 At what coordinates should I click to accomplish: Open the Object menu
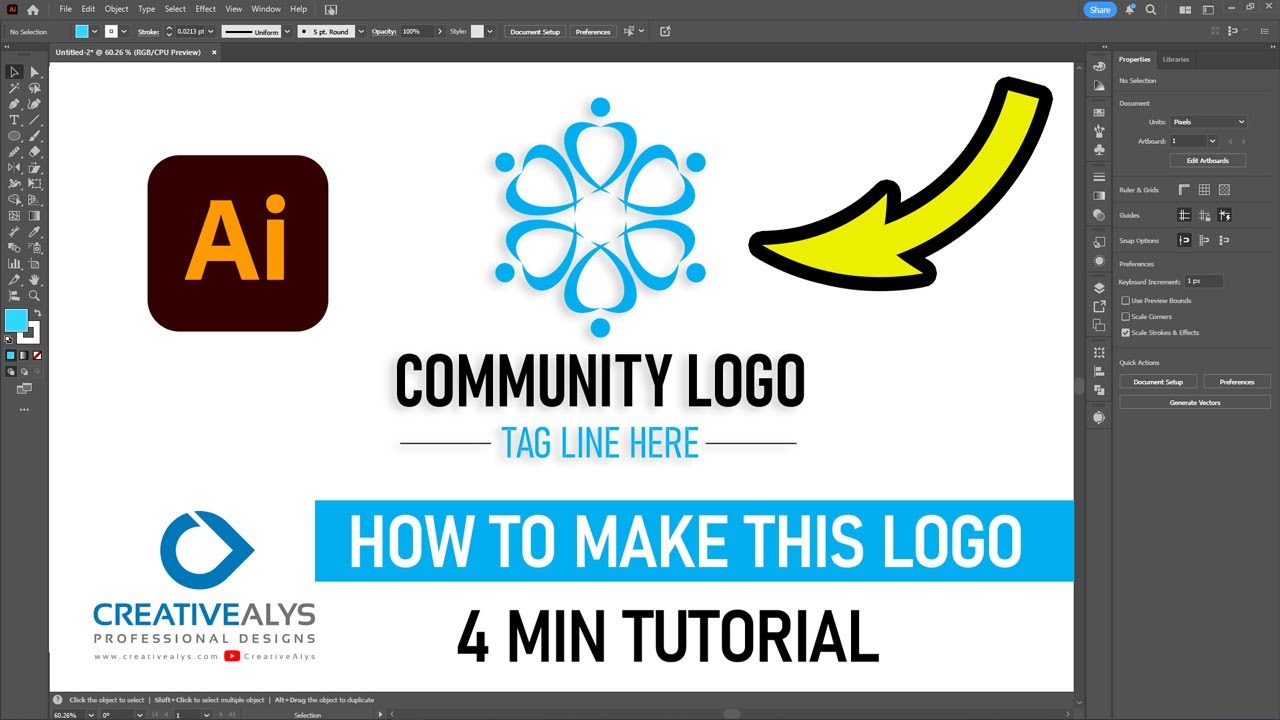coord(117,9)
